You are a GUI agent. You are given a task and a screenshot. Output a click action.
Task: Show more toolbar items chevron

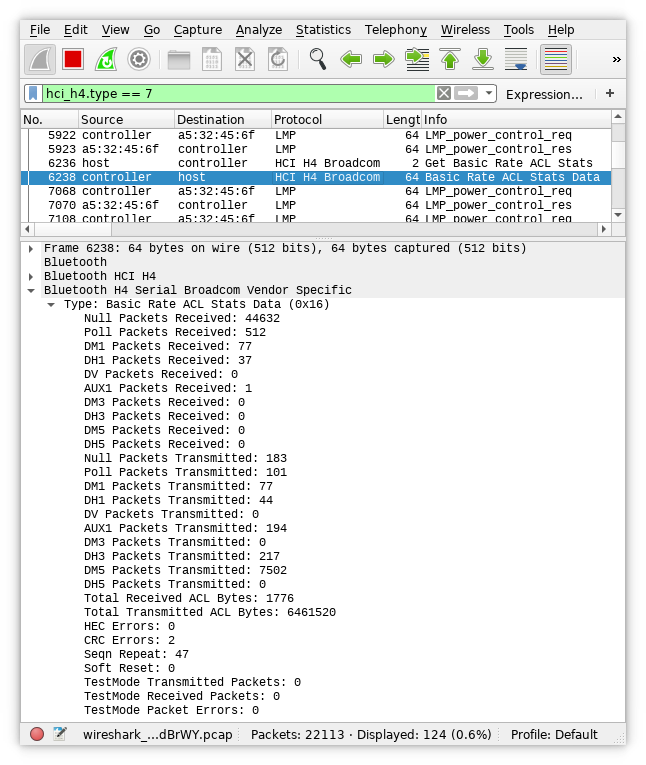[x=616, y=60]
